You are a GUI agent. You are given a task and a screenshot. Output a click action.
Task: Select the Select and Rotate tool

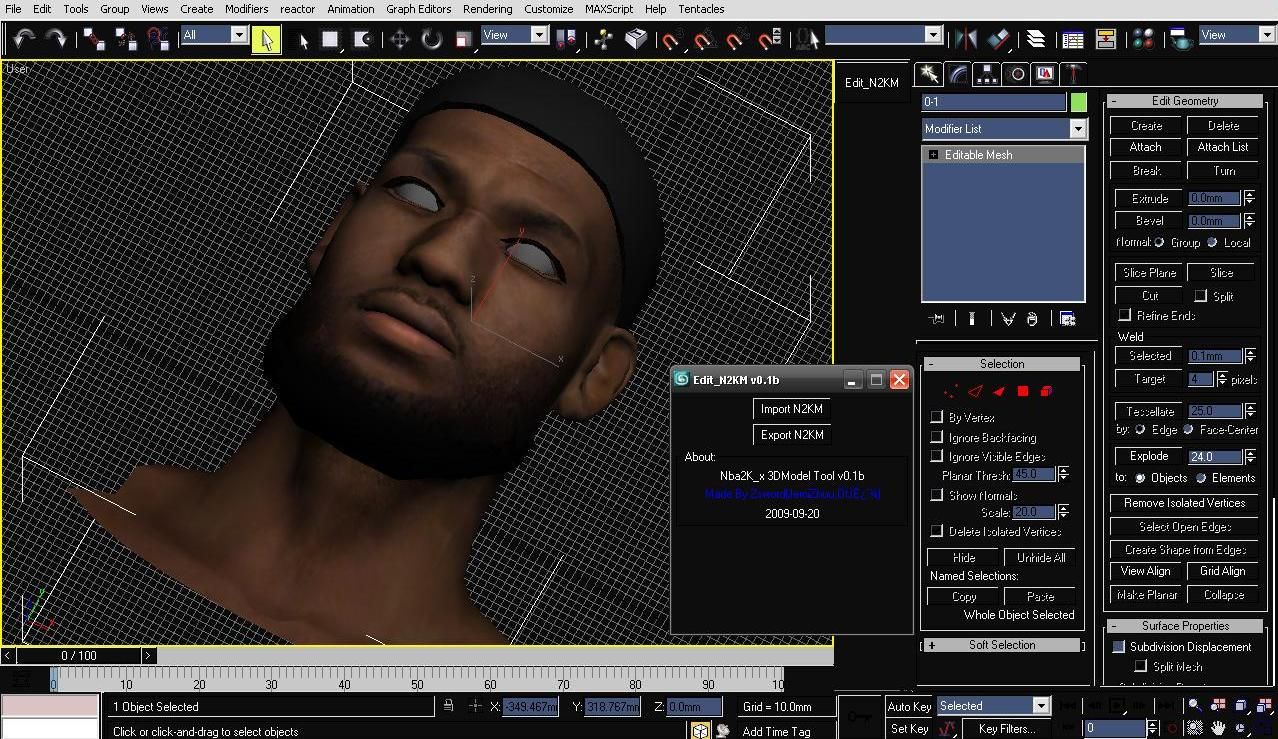[431, 39]
